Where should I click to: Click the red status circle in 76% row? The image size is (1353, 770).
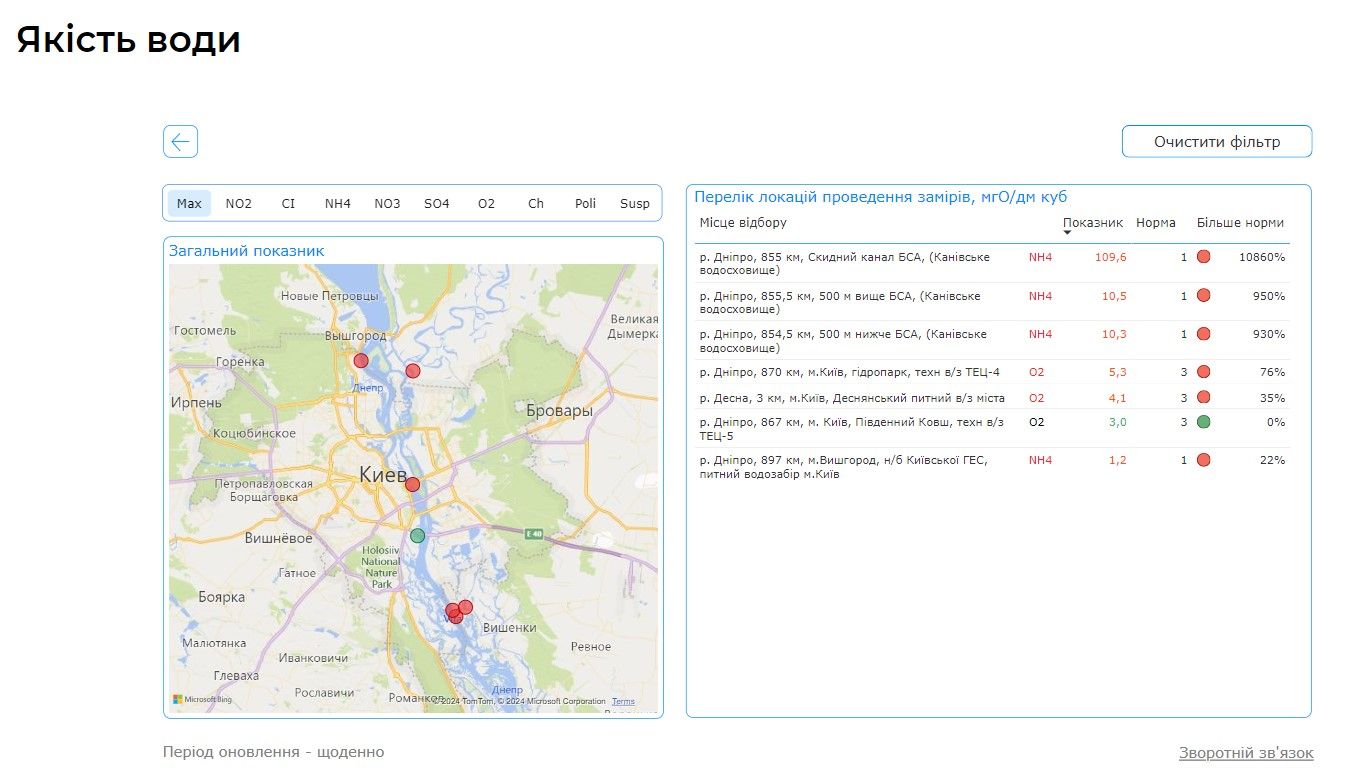[1203, 372]
